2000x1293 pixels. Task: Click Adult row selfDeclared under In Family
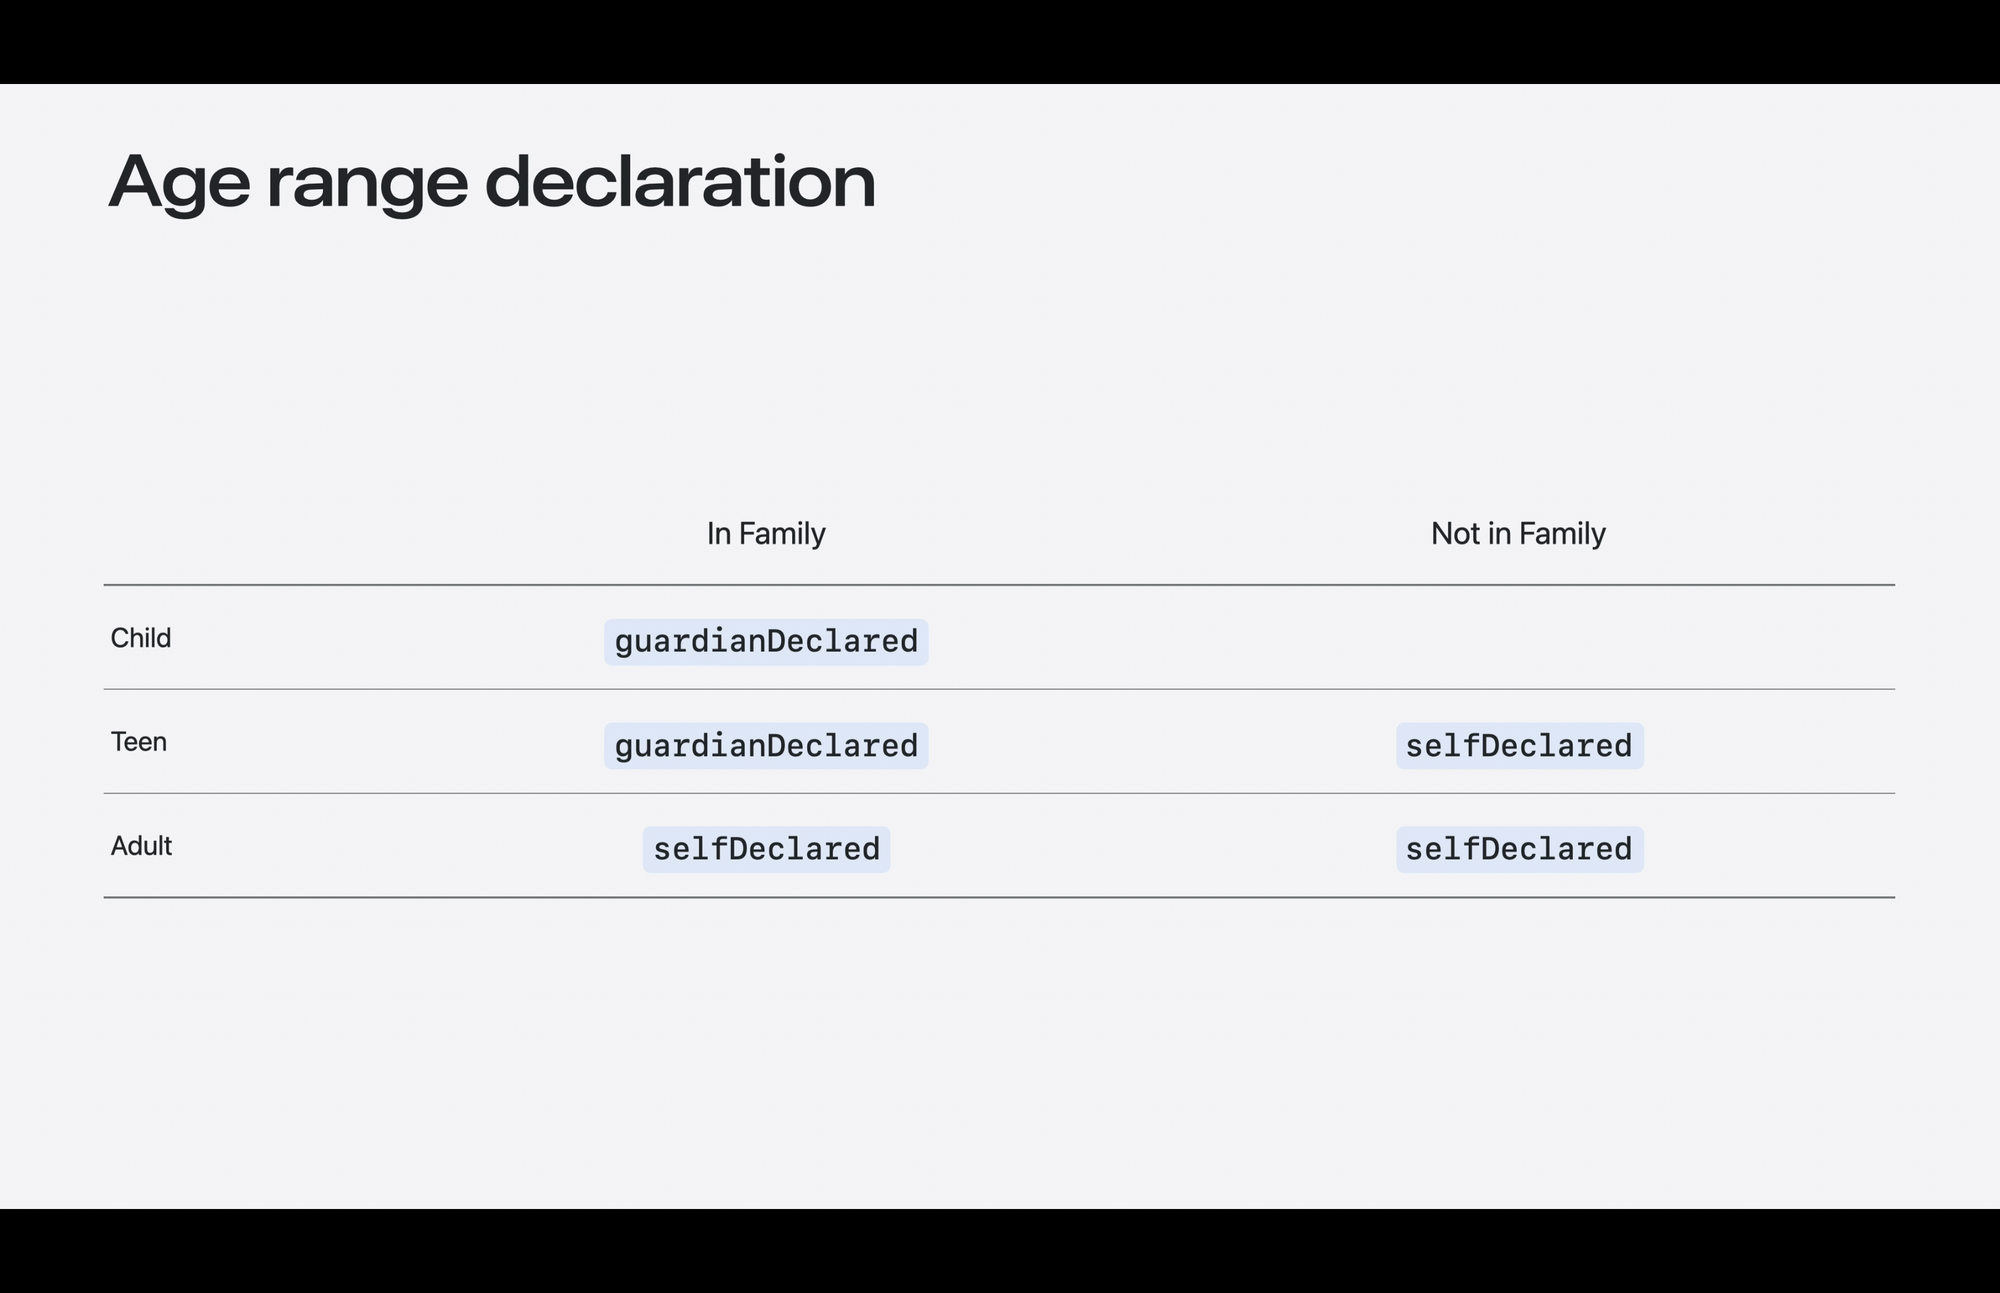coord(766,850)
